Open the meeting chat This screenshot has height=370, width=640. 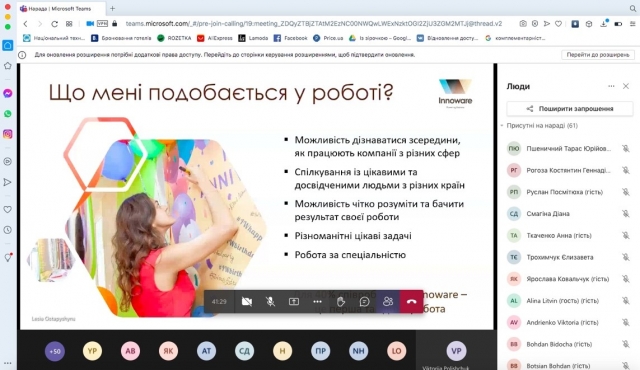pos(364,301)
